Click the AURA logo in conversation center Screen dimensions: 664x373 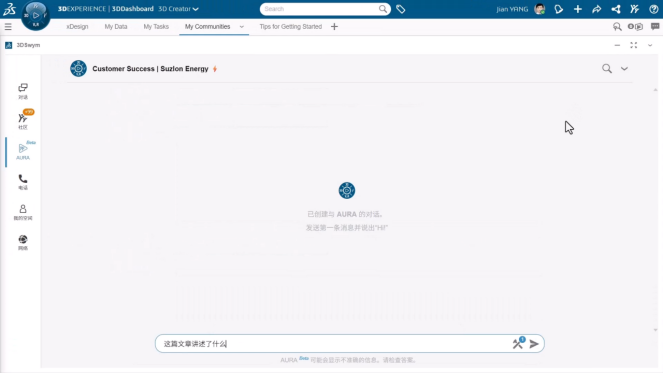(x=347, y=191)
